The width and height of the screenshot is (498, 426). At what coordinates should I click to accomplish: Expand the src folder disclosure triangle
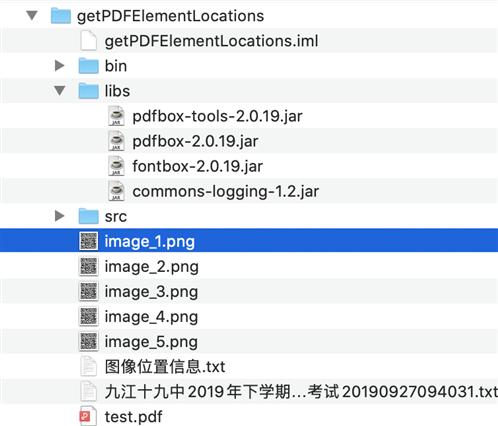[x=60, y=216]
